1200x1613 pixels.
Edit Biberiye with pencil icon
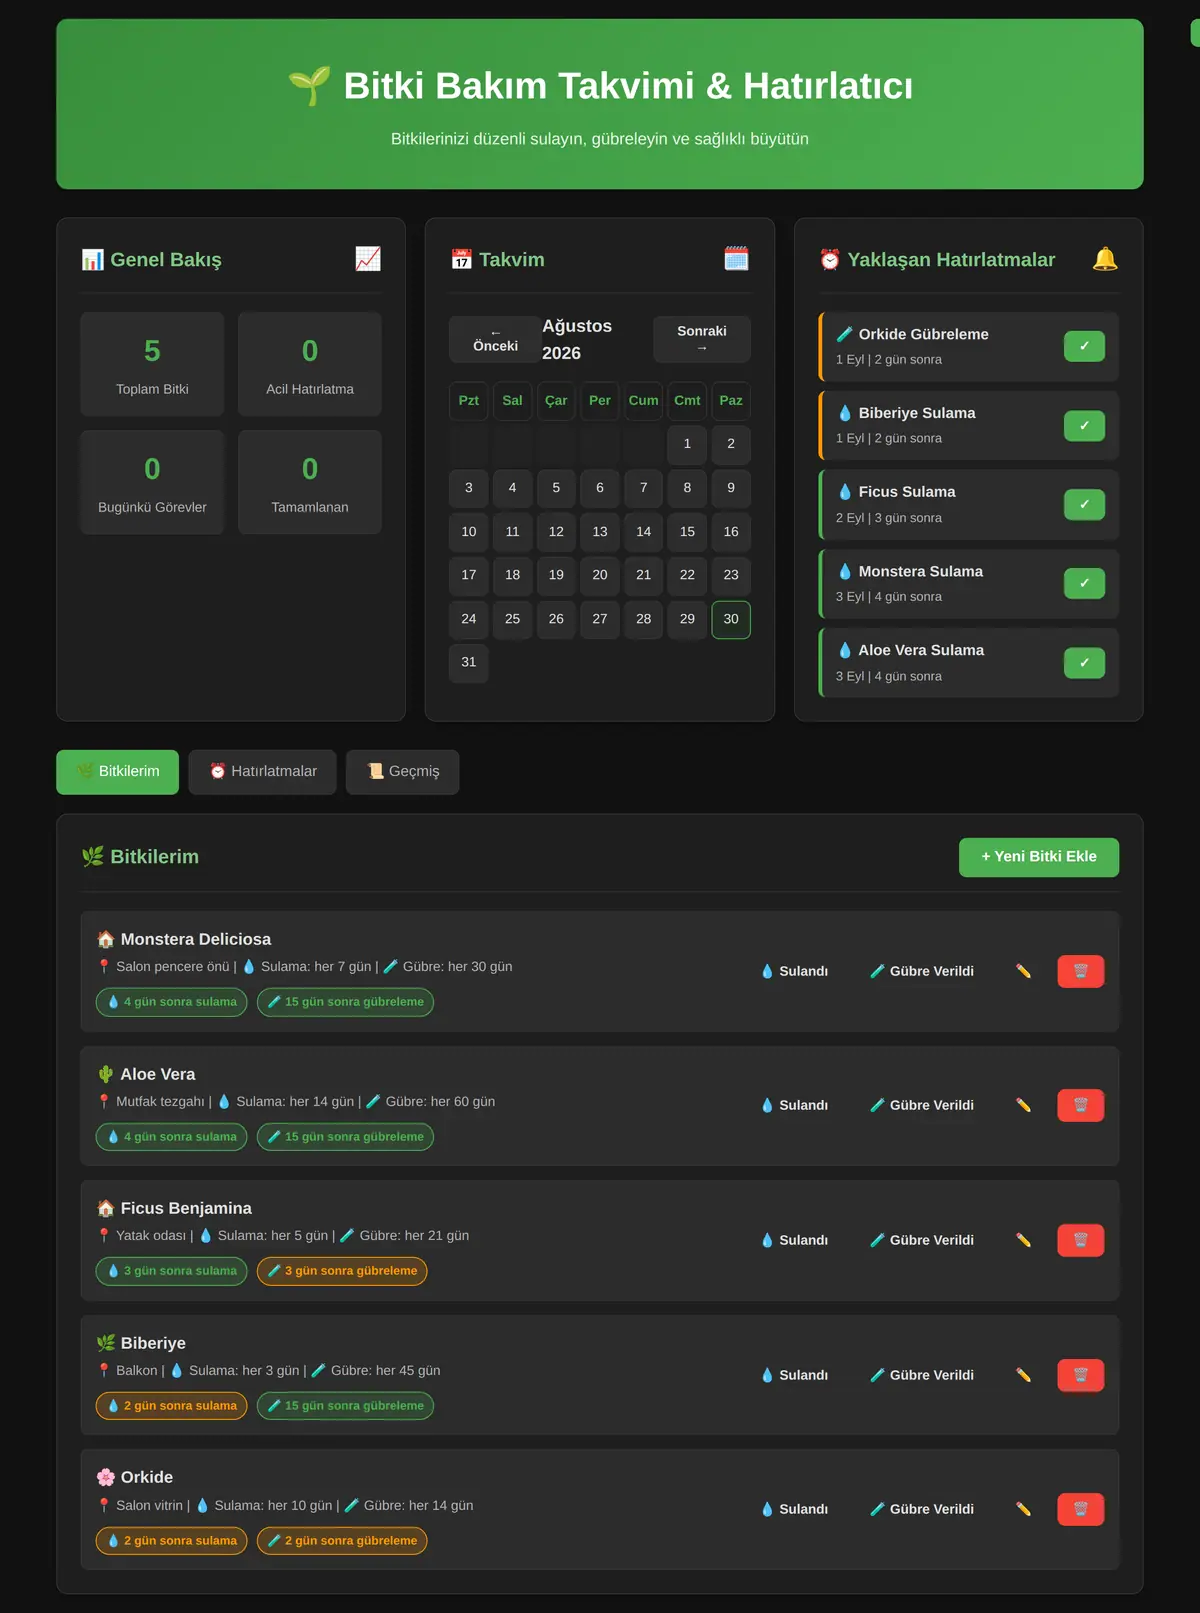[1023, 1375]
